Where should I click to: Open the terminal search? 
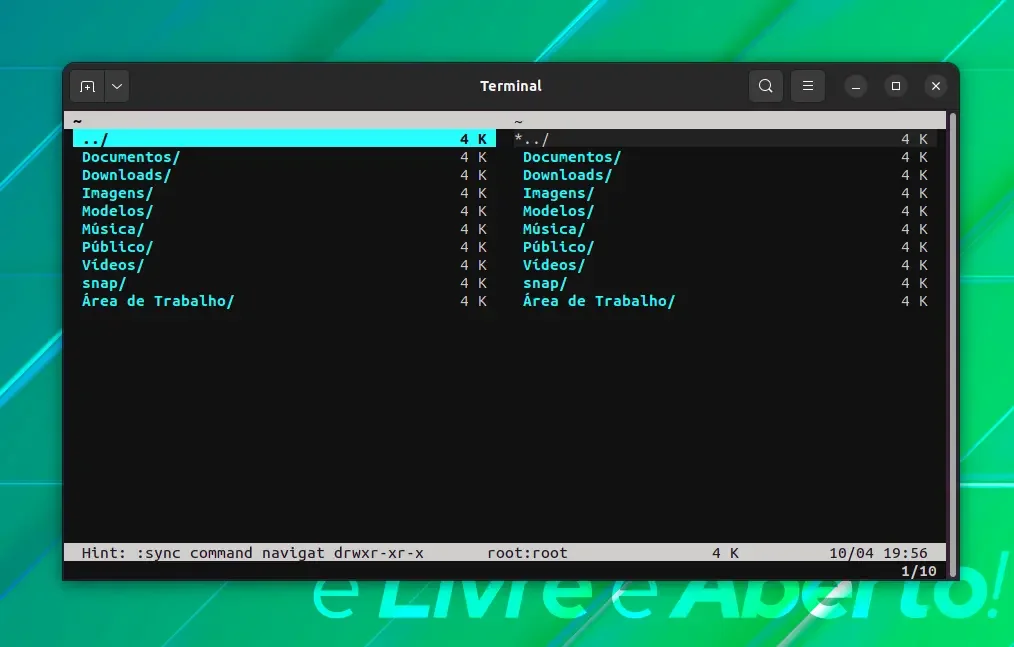[x=766, y=86]
